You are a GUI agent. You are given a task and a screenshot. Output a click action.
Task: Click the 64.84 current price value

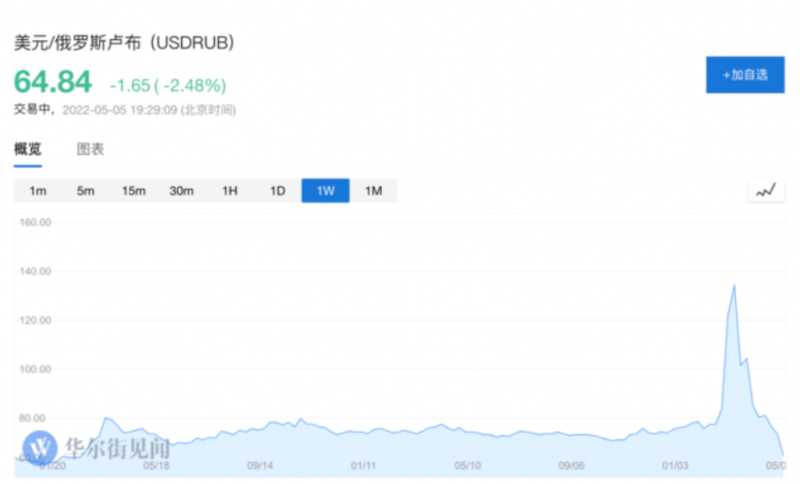(52, 82)
